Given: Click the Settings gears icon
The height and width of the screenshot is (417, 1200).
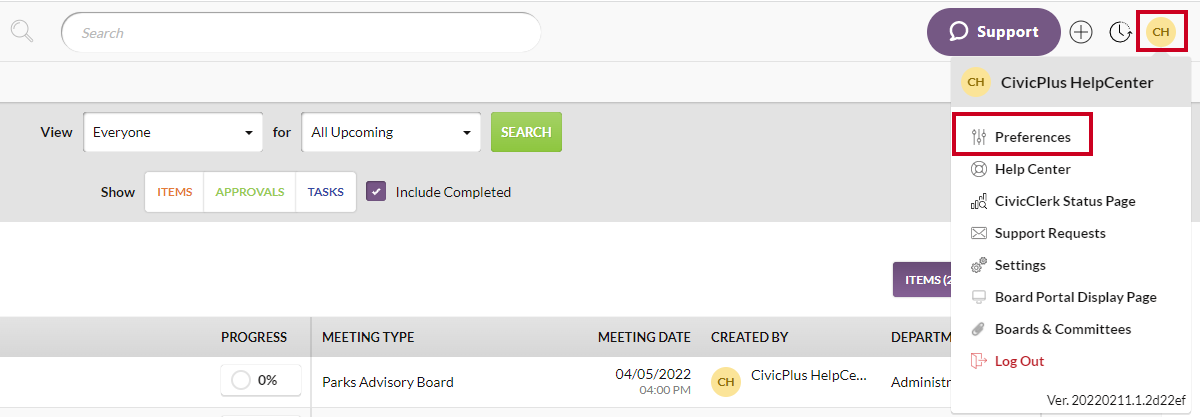Looking at the screenshot, I should pos(979,265).
